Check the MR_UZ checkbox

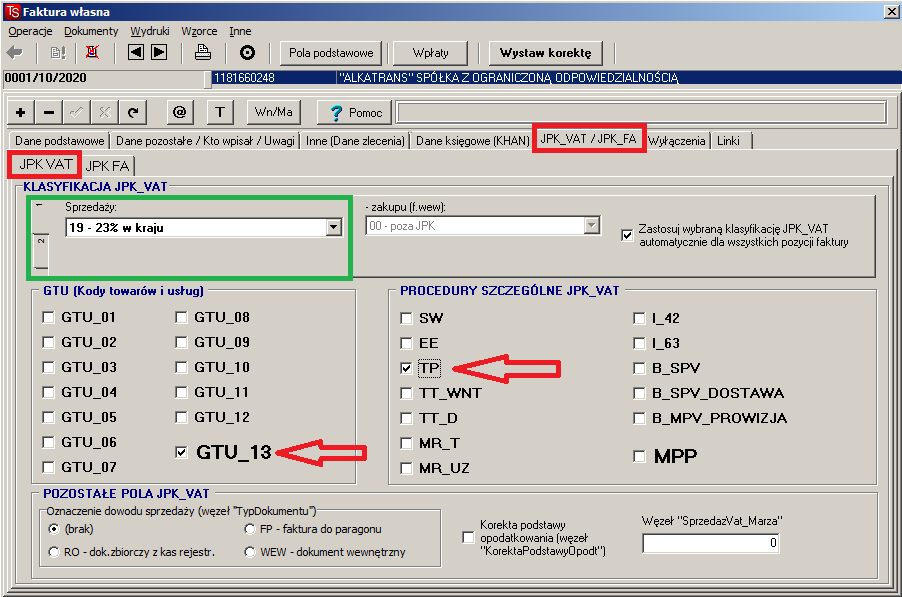point(406,468)
